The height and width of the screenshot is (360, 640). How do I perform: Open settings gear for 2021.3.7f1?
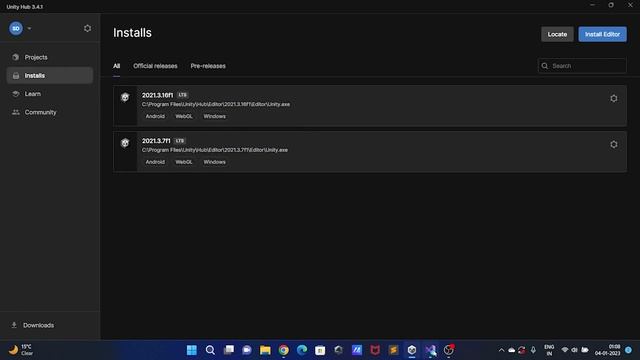[613, 144]
